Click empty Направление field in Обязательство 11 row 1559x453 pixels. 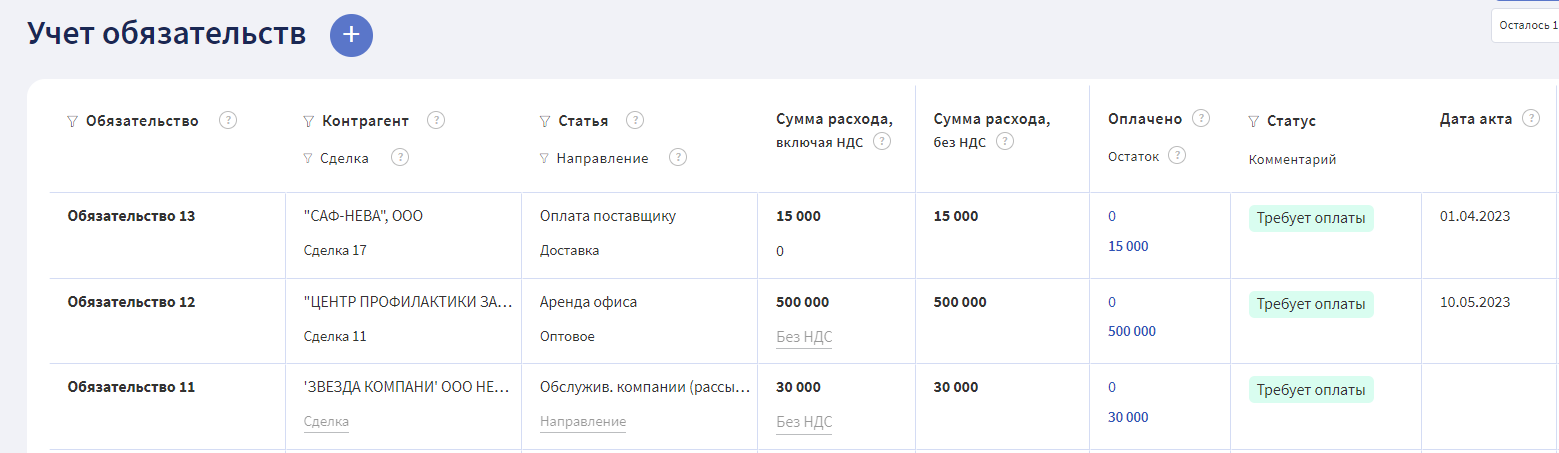click(x=583, y=422)
